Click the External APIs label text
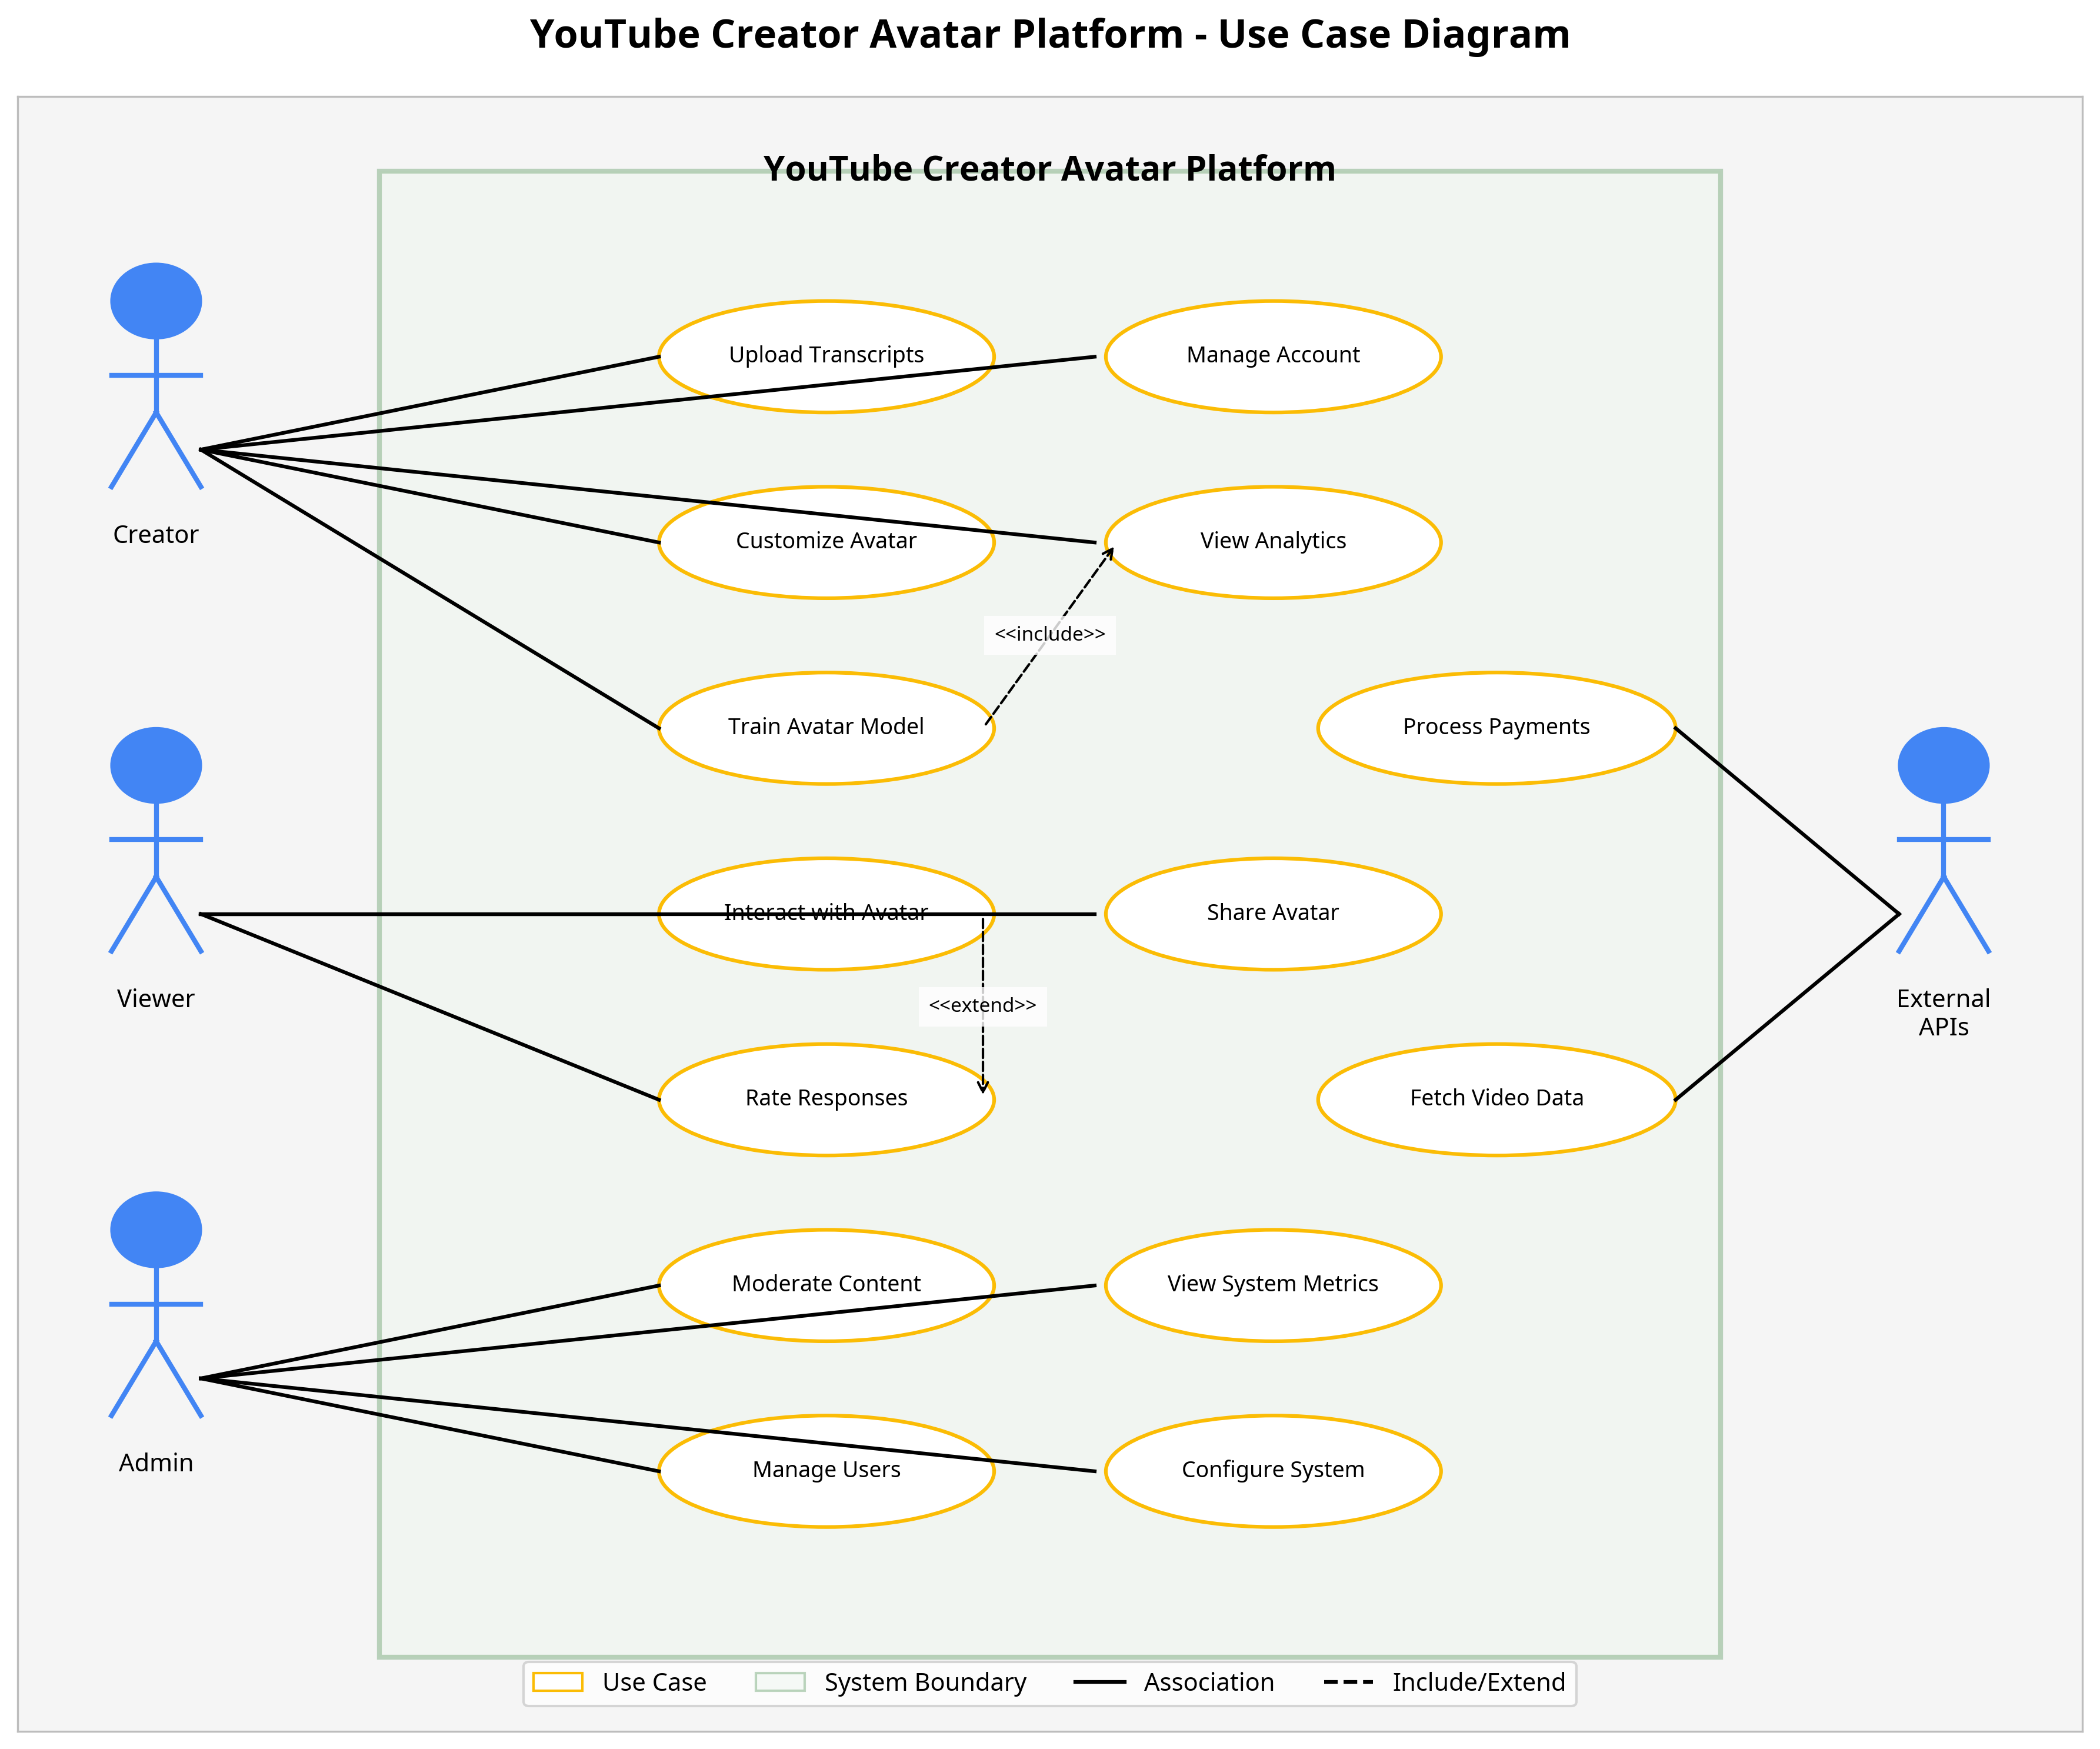The width and height of the screenshot is (2100, 1749). click(1943, 1013)
